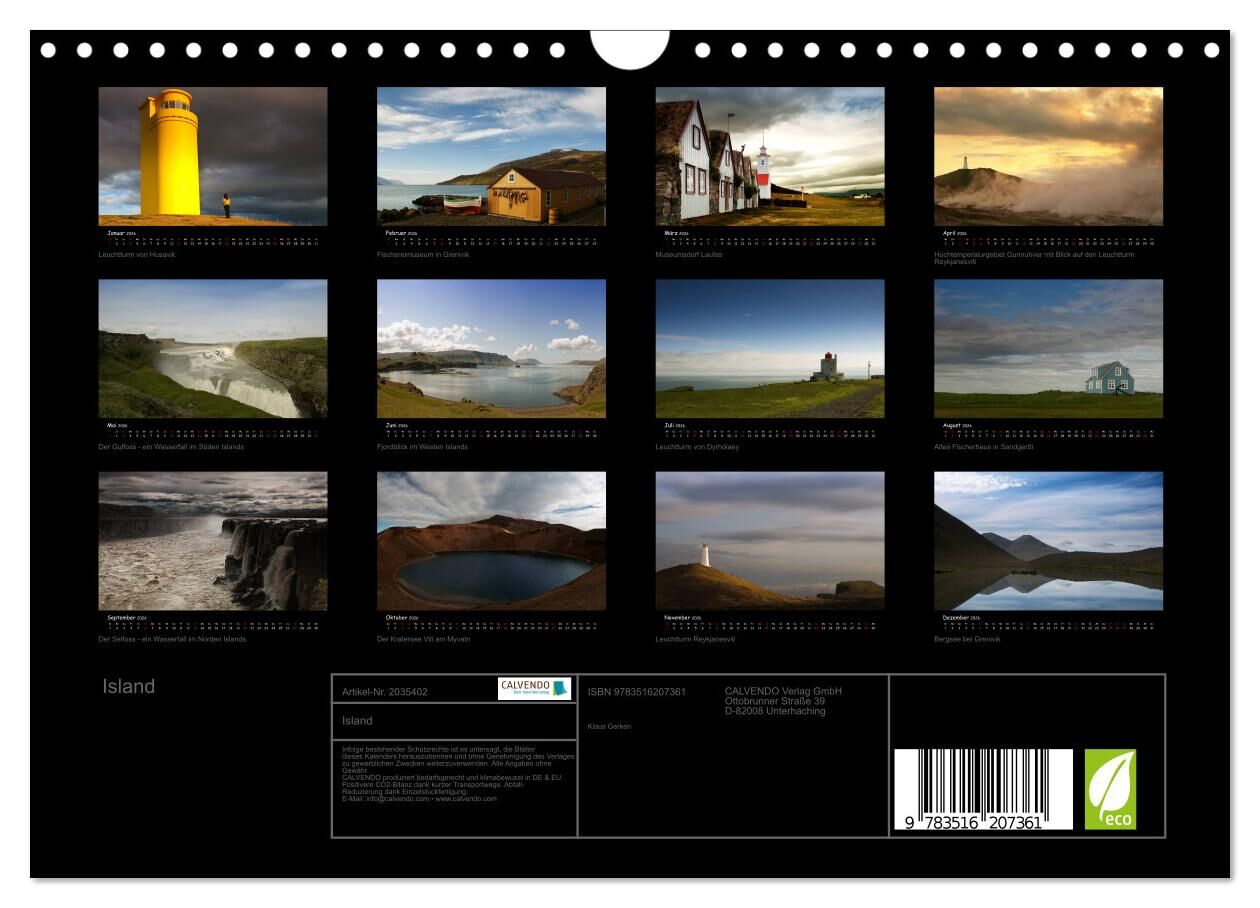1260x908 pixels.
Task: Select the blue fisherman's house in Sandgerði photo
Action: (1048, 348)
